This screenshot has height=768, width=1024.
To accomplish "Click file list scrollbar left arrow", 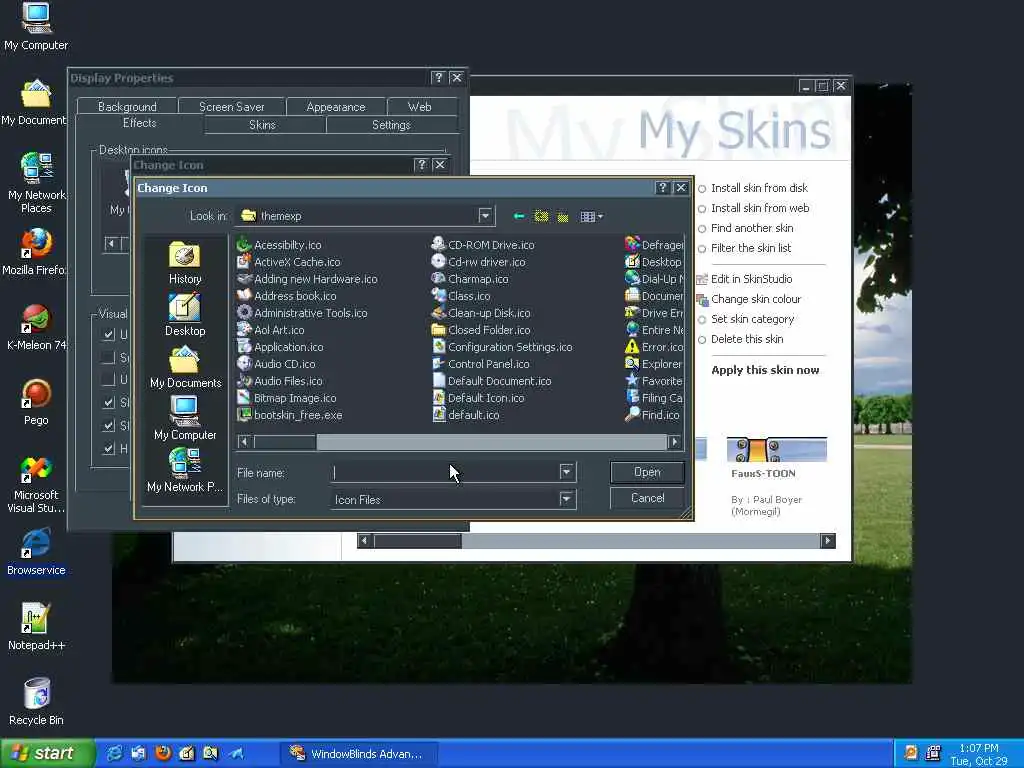I will coord(244,442).
